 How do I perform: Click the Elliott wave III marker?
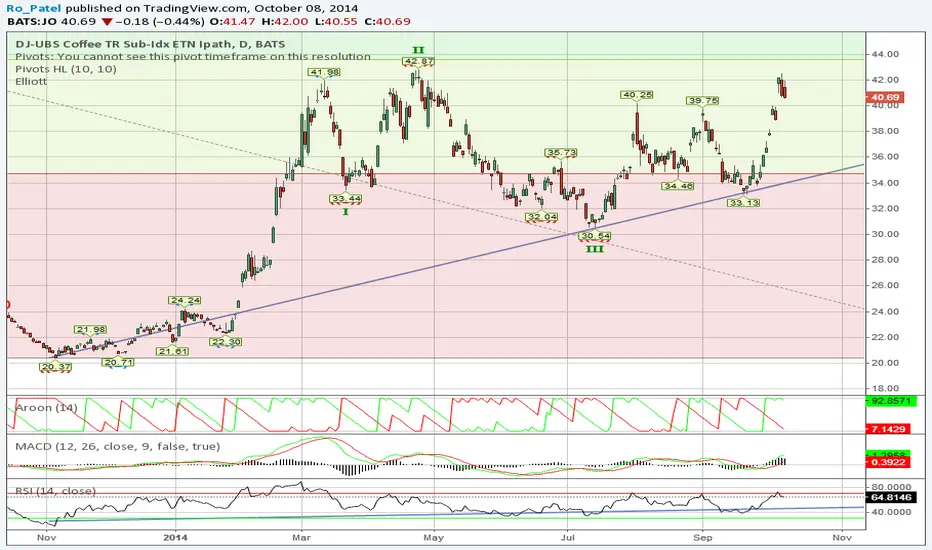pos(594,249)
